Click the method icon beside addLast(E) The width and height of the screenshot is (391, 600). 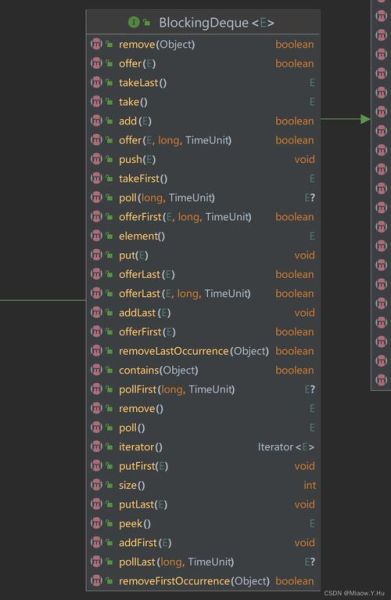tap(96, 312)
